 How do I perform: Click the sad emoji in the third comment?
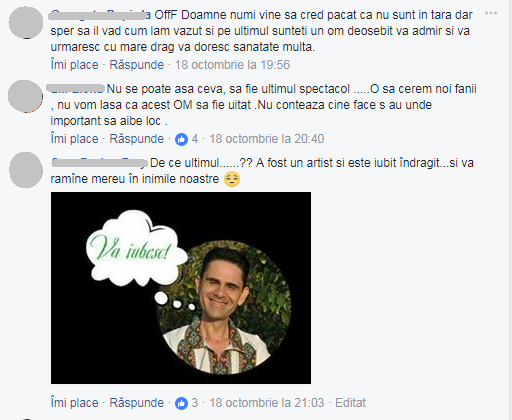tap(232, 179)
